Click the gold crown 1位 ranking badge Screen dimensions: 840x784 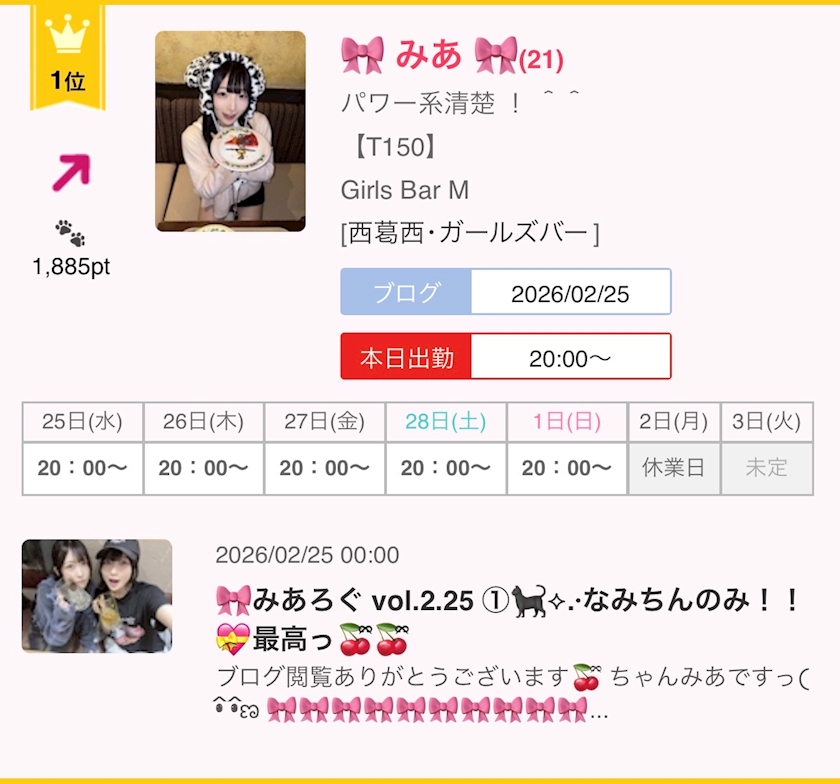pos(68,56)
